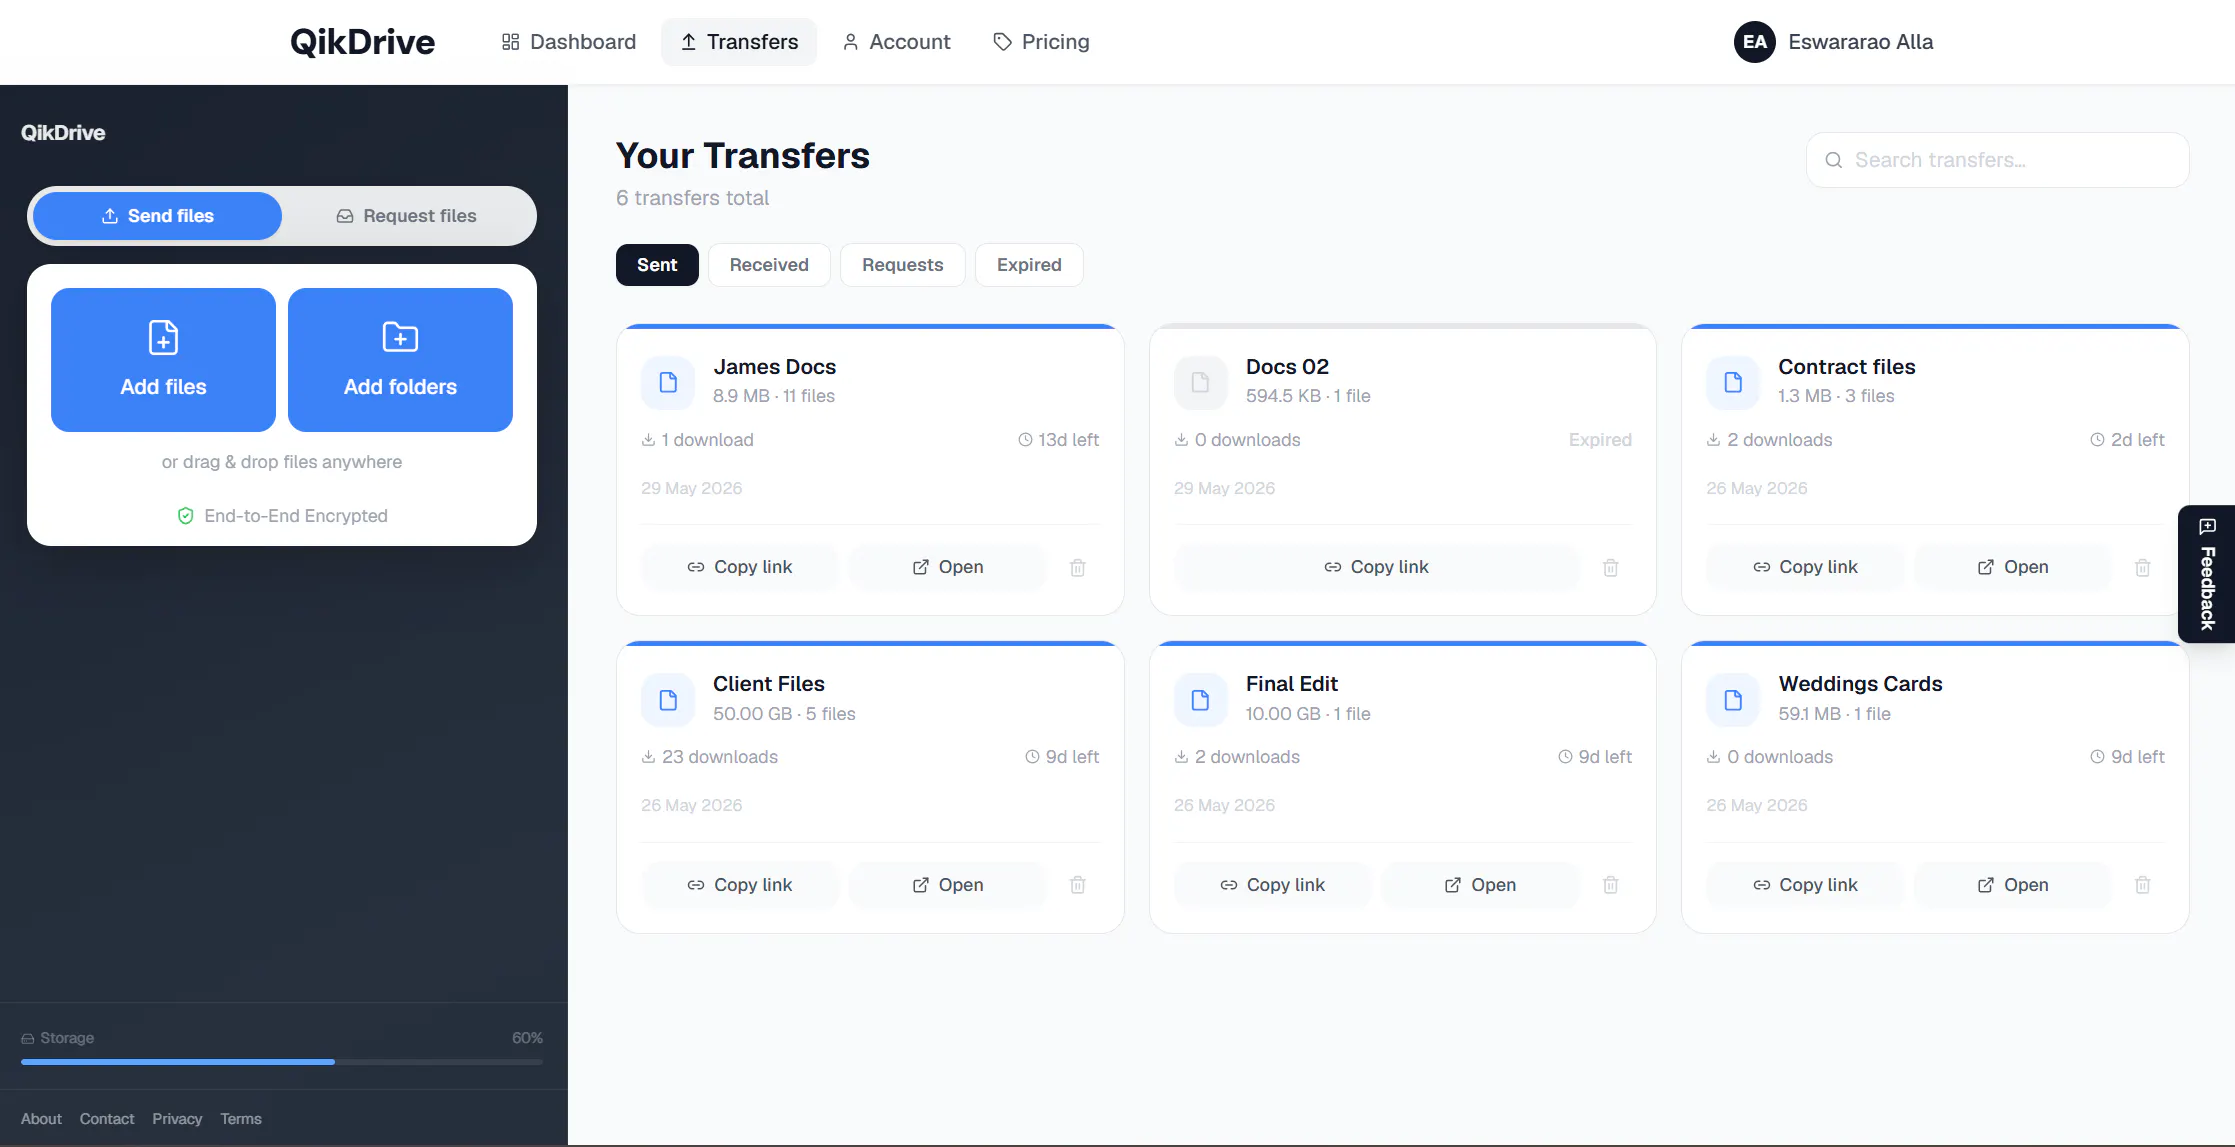Switch to Request files mode
The image size is (2235, 1147).
406,216
